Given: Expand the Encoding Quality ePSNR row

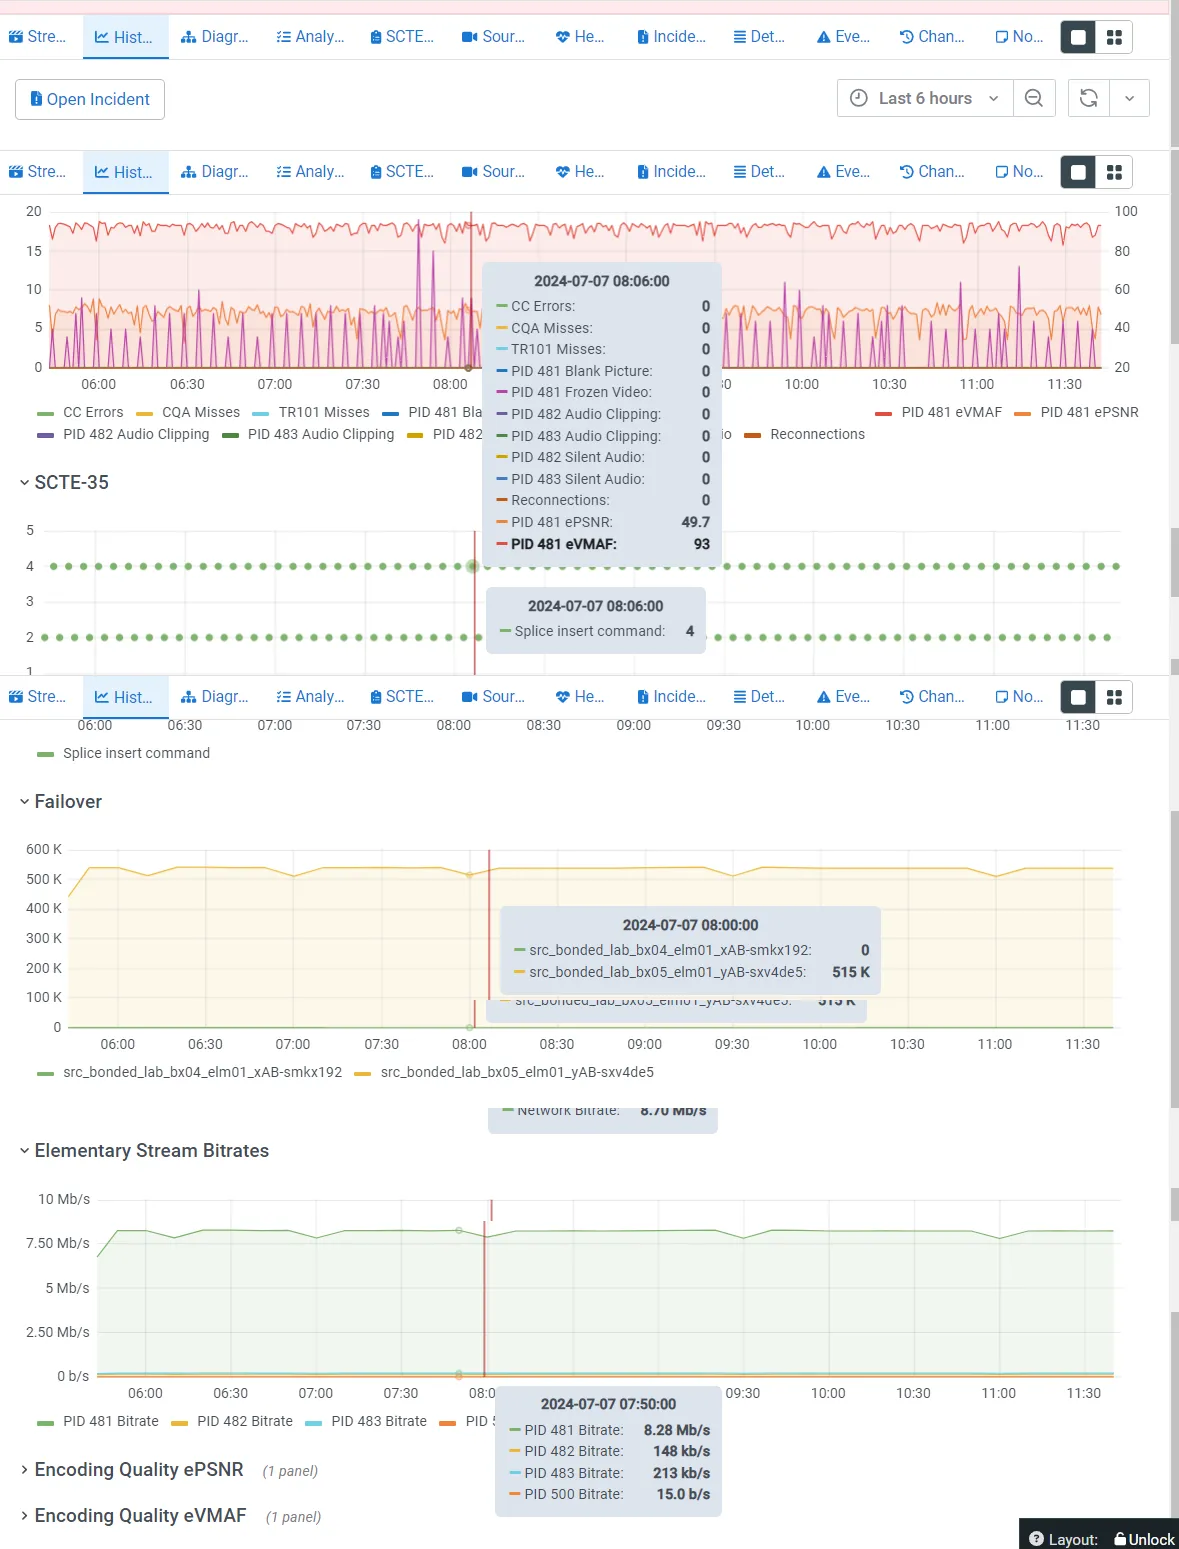Looking at the screenshot, I should (x=131, y=1469).
